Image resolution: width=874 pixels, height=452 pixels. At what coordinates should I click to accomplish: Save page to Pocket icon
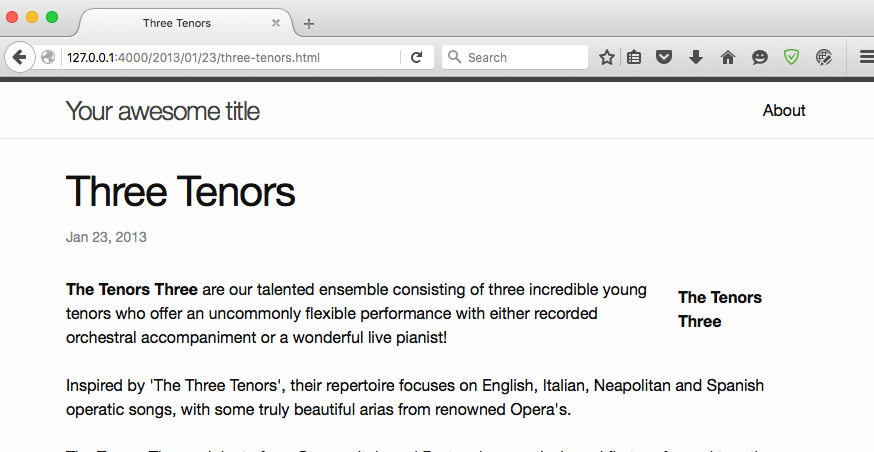(x=663, y=57)
